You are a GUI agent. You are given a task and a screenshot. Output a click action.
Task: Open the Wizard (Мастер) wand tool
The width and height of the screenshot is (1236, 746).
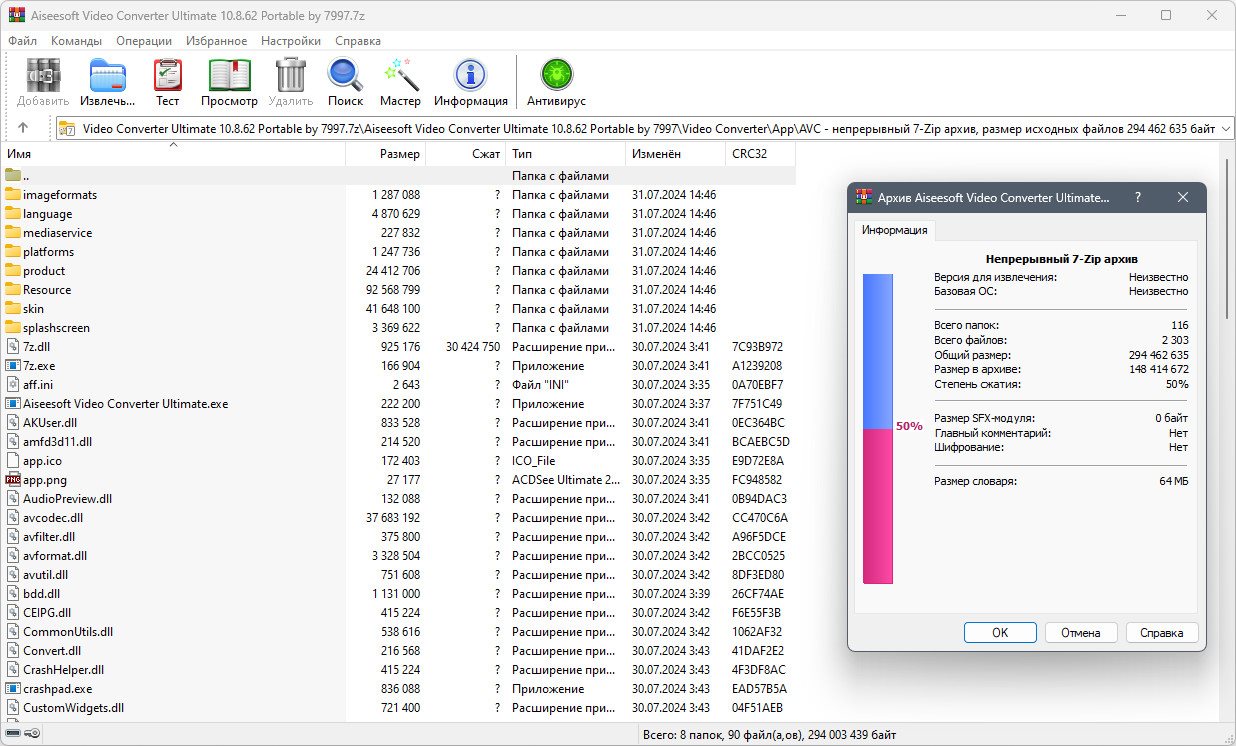pyautogui.click(x=400, y=82)
